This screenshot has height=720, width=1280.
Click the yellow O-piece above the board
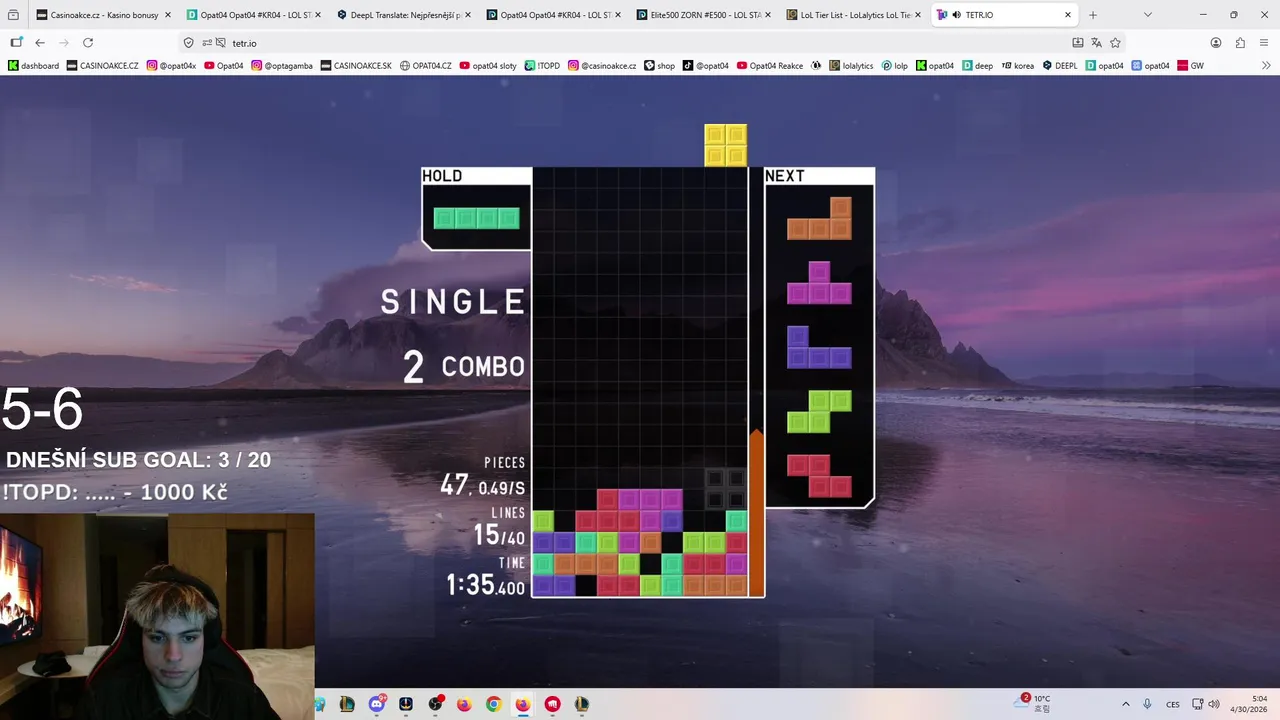[726, 145]
